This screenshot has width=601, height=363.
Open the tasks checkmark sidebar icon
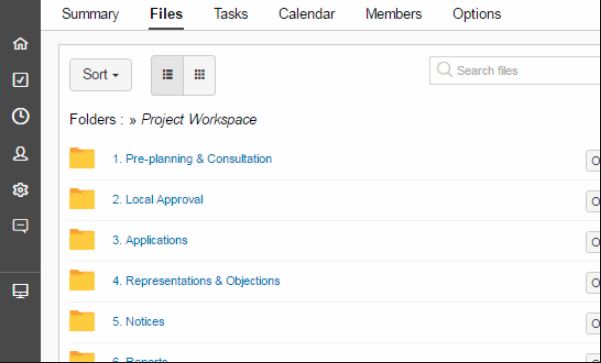click(20, 80)
